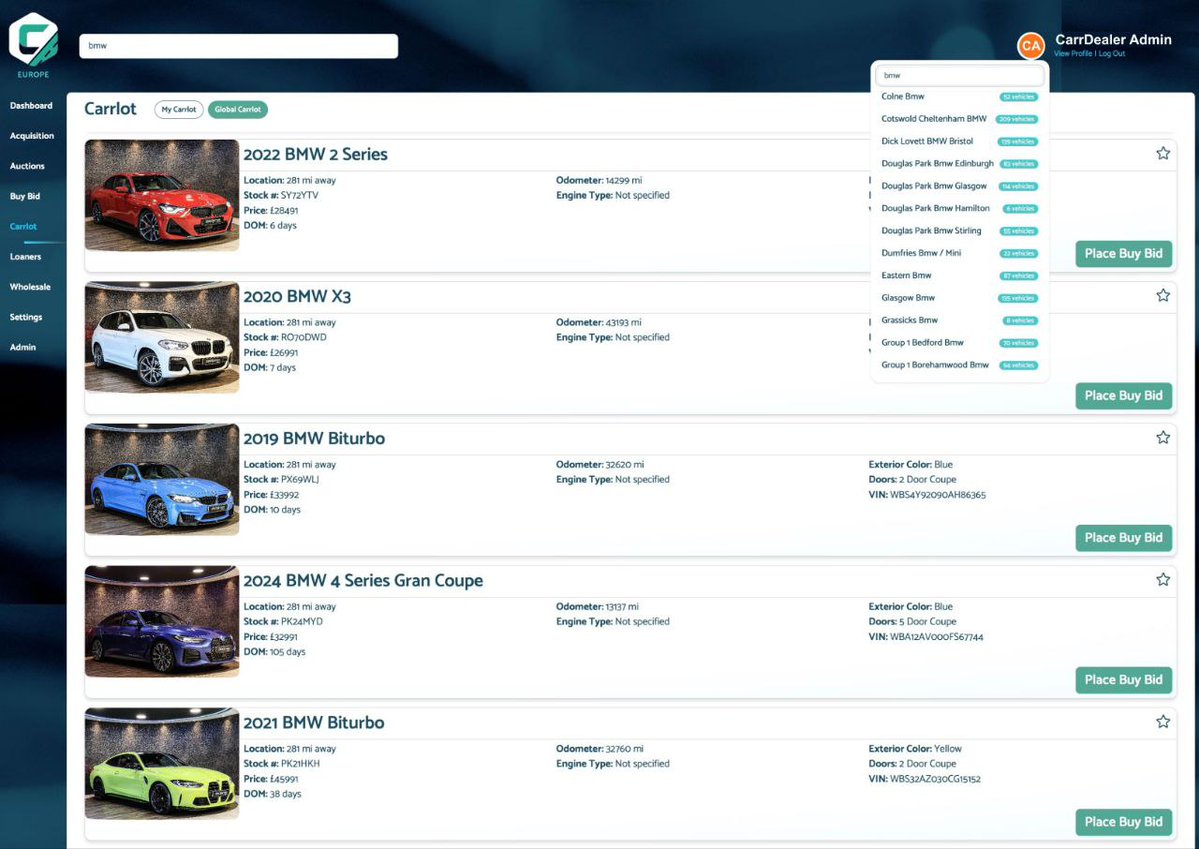Select Douglas Park Bmw Edinburgh
Image resolution: width=1199 pixels, height=849 pixels.
pos(960,164)
